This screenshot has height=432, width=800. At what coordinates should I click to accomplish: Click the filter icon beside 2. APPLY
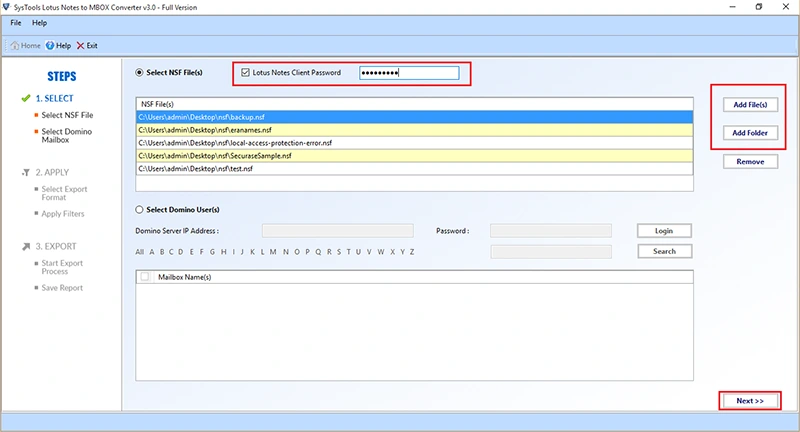click(x=26, y=172)
